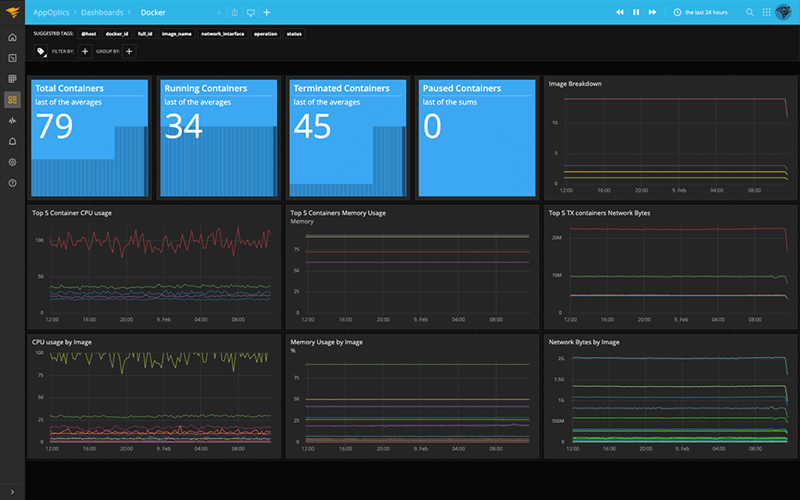
Task: Select the highlighted Dashboards sidebar icon
Action: click(x=12, y=99)
